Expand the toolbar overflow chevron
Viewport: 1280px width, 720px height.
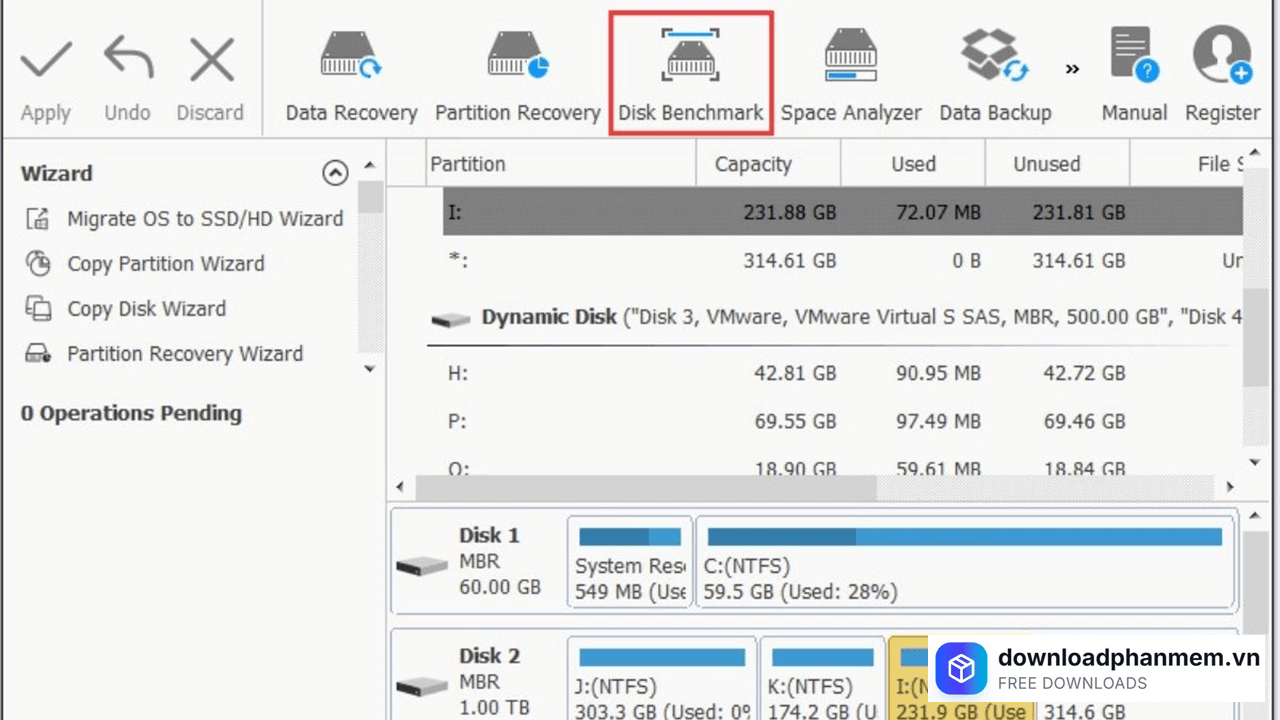(x=1072, y=69)
